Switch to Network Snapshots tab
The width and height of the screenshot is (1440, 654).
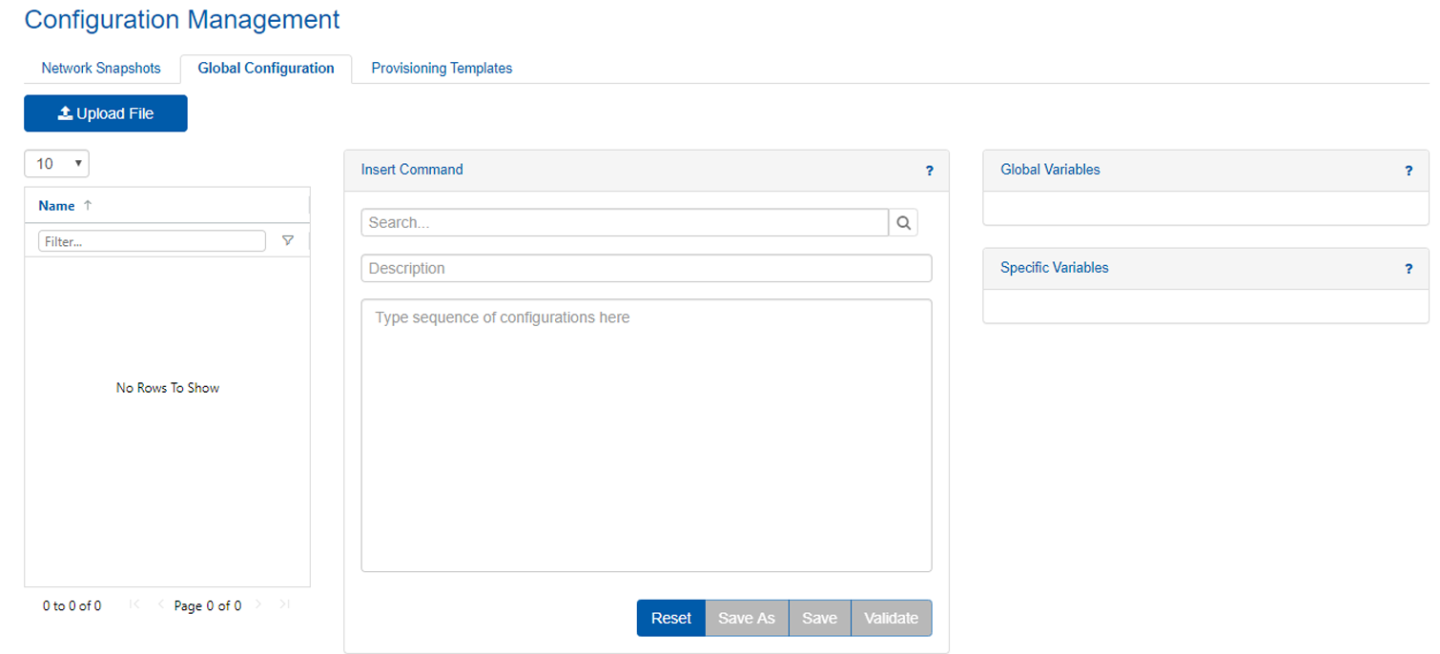[101, 68]
